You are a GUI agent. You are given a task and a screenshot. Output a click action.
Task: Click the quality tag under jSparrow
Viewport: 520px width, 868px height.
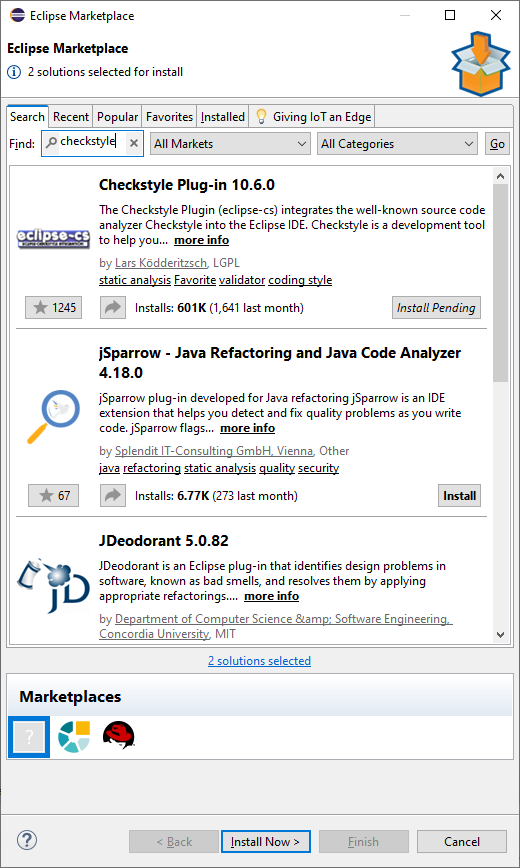coord(277,468)
